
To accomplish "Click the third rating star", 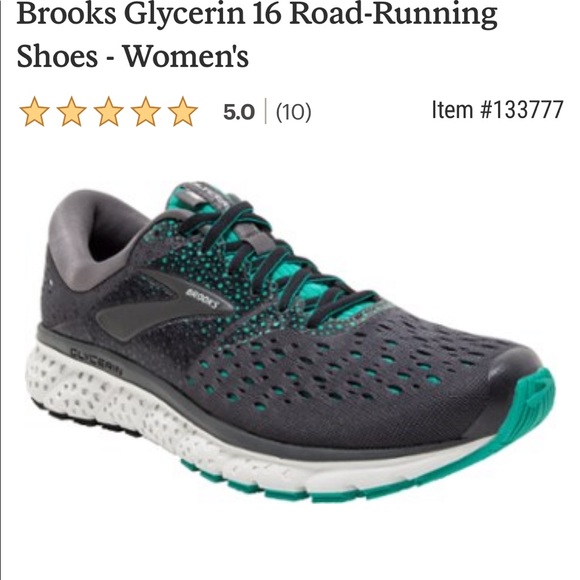I will 108,112.
